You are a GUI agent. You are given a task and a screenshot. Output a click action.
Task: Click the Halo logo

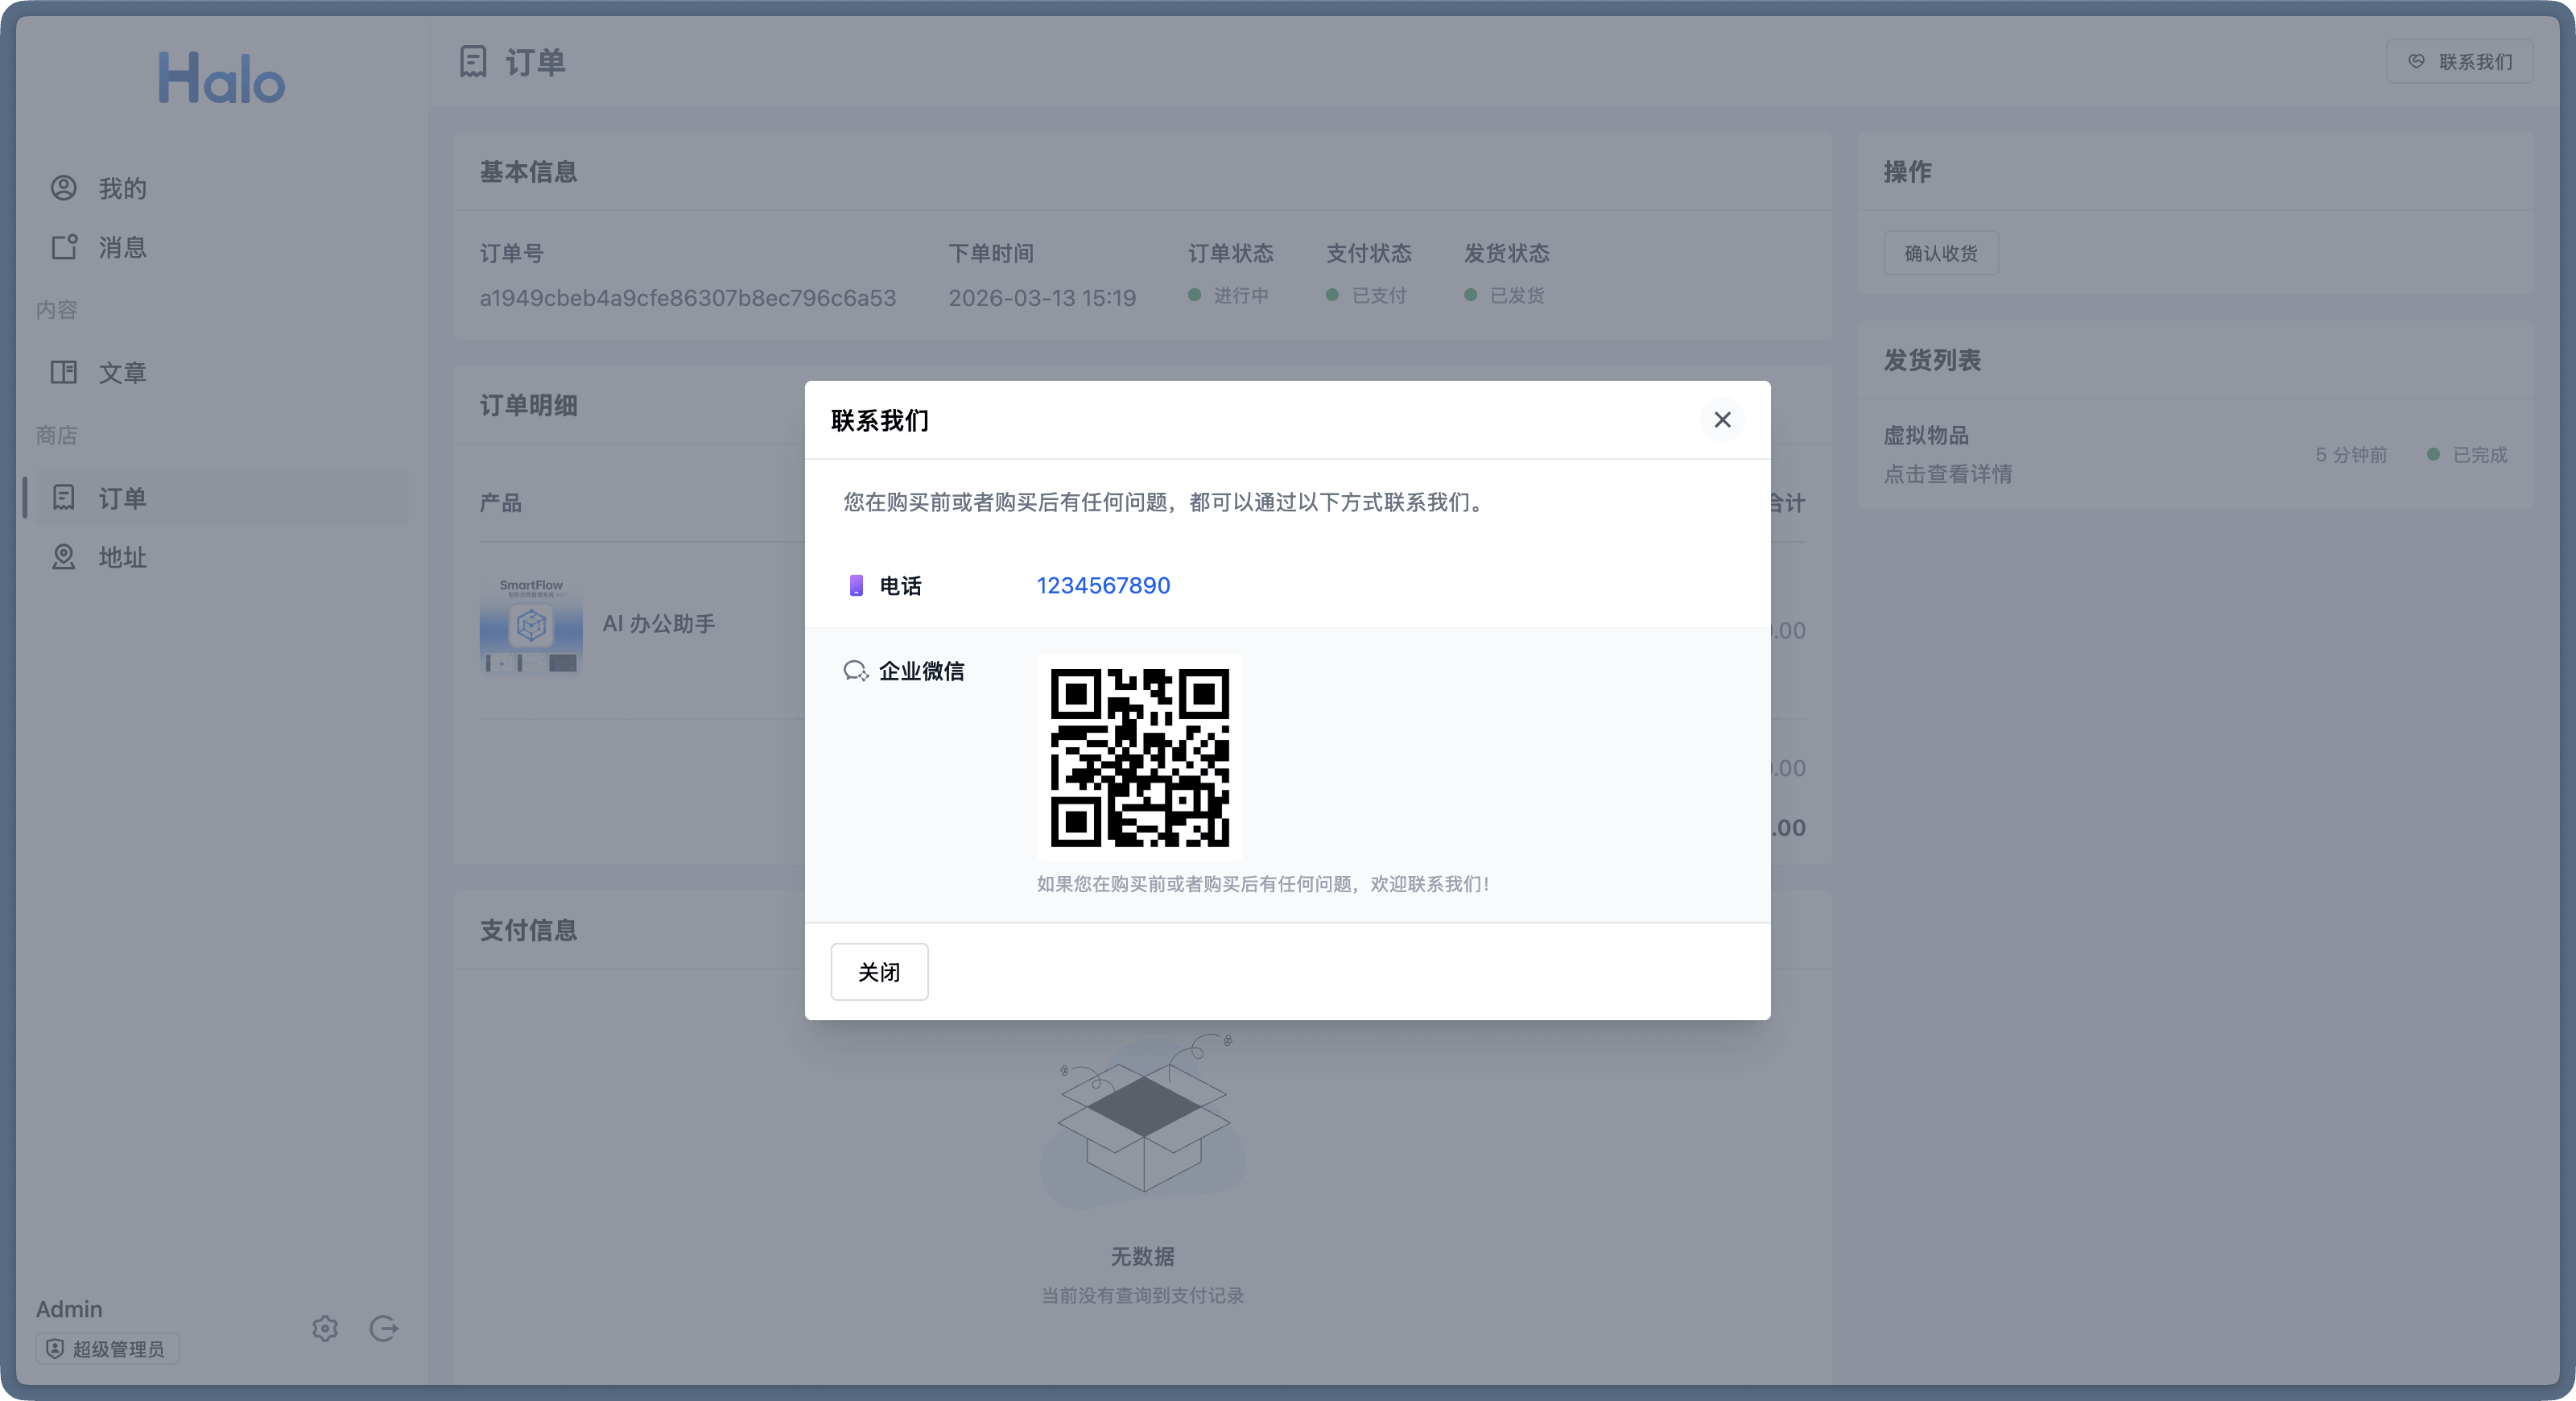pos(222,79)
